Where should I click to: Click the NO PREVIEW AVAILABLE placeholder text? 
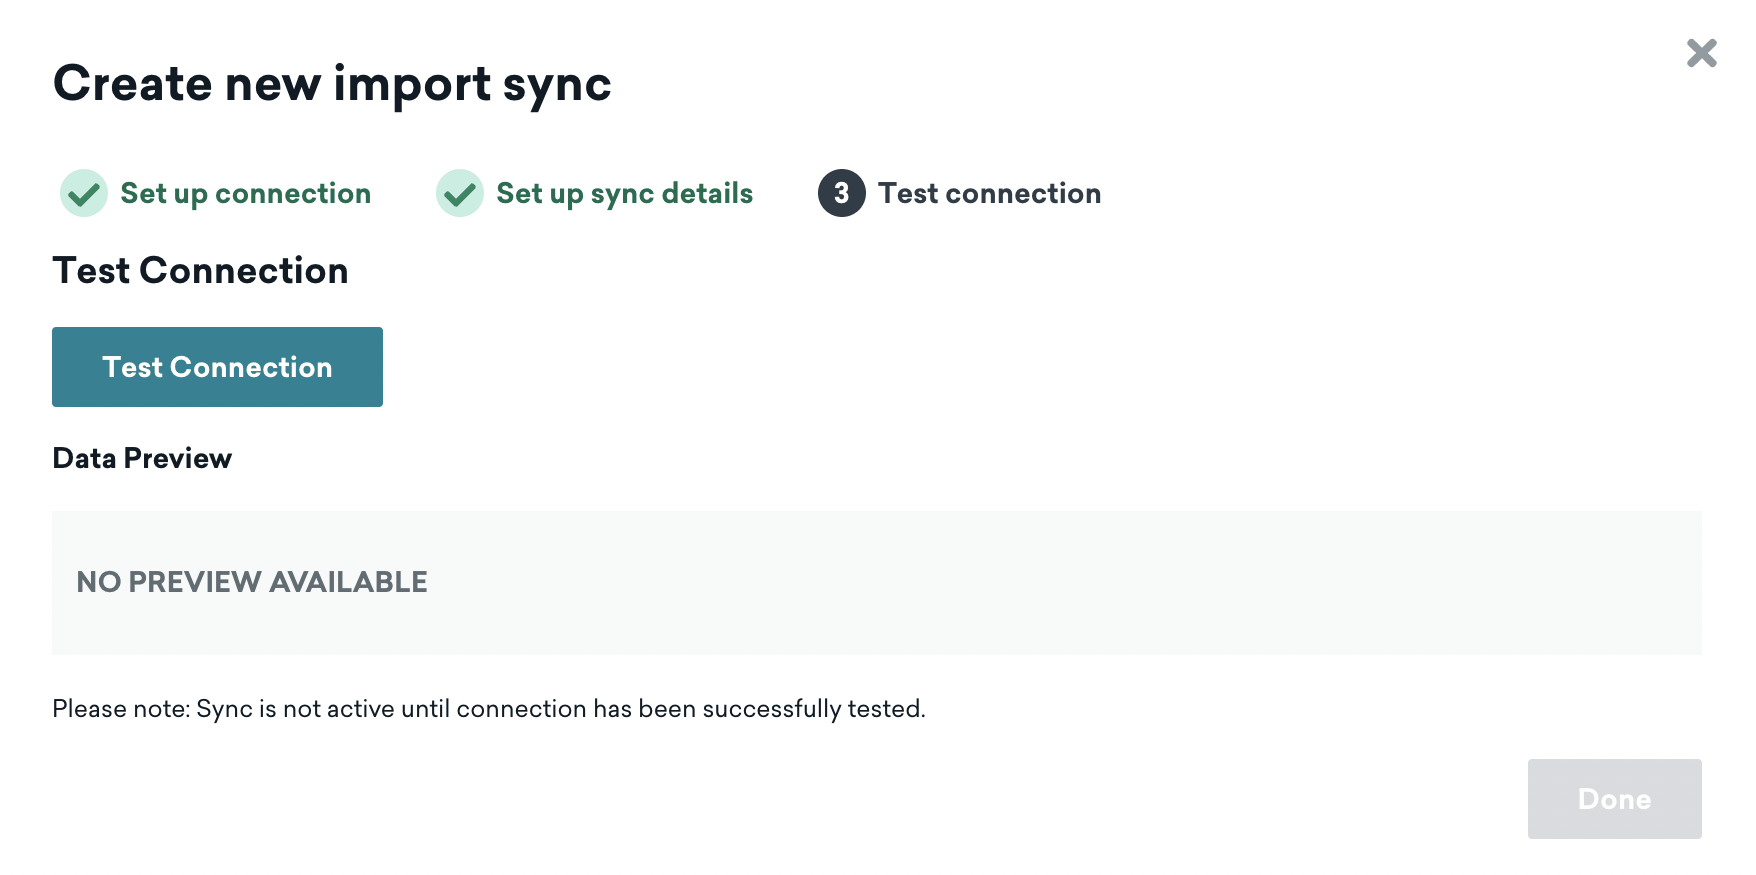pos(252,582)
